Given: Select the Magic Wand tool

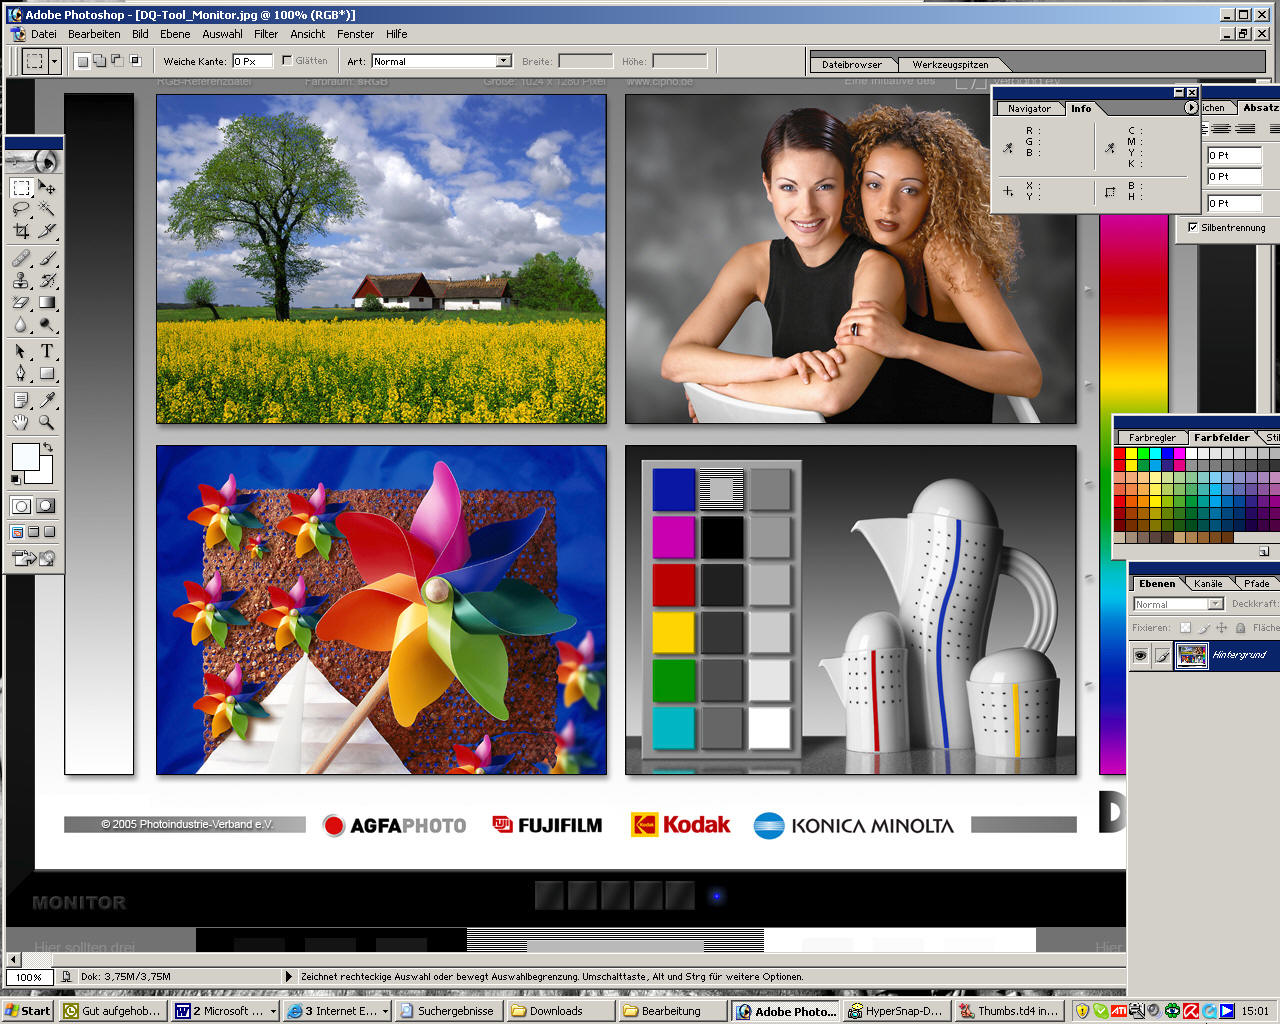Looking at the screenshot, I should tap(46, 209).
